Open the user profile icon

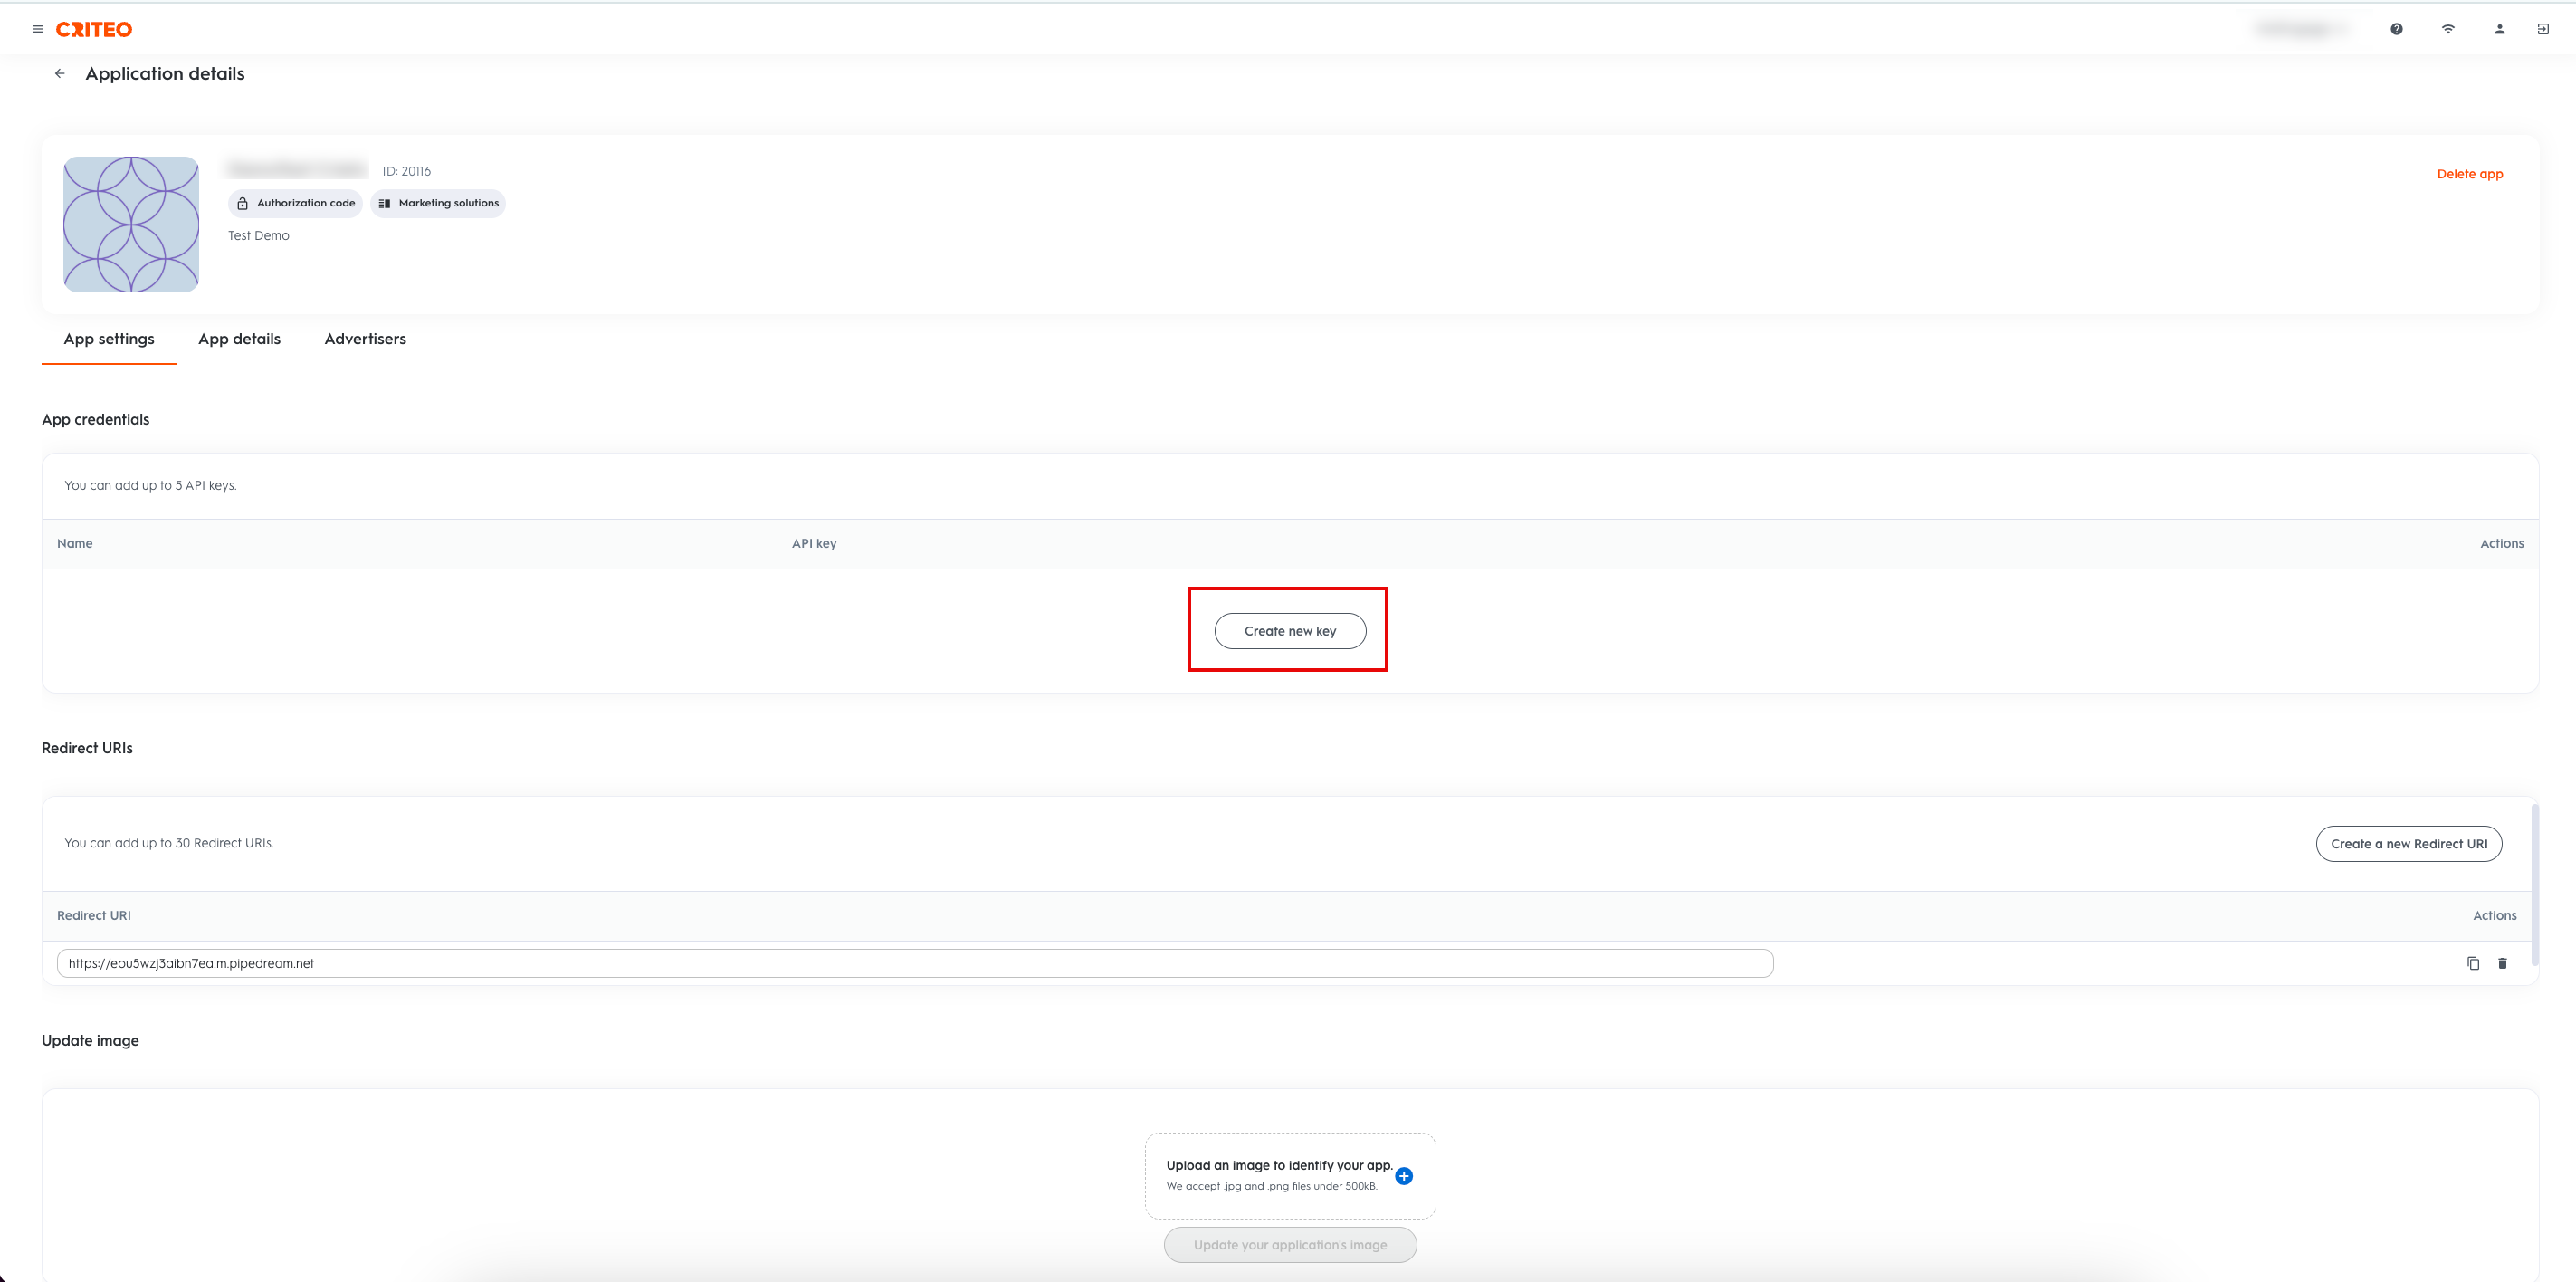pyautogui.click(x=2499, y=29)
